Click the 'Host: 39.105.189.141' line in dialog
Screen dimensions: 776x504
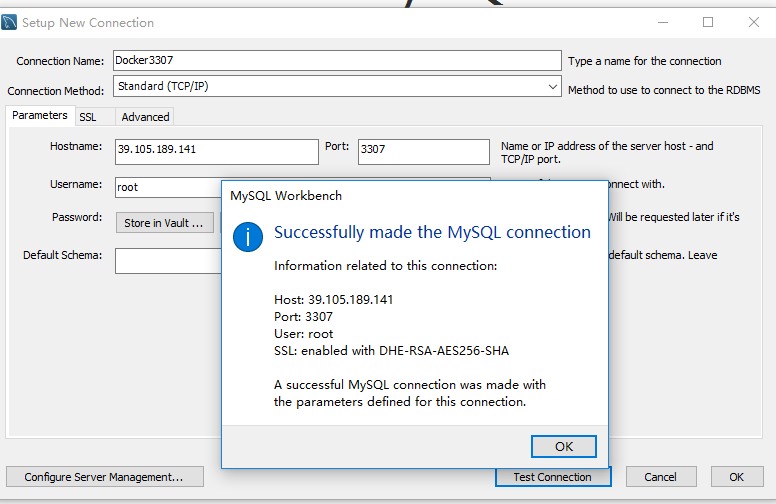click(334, 300)
